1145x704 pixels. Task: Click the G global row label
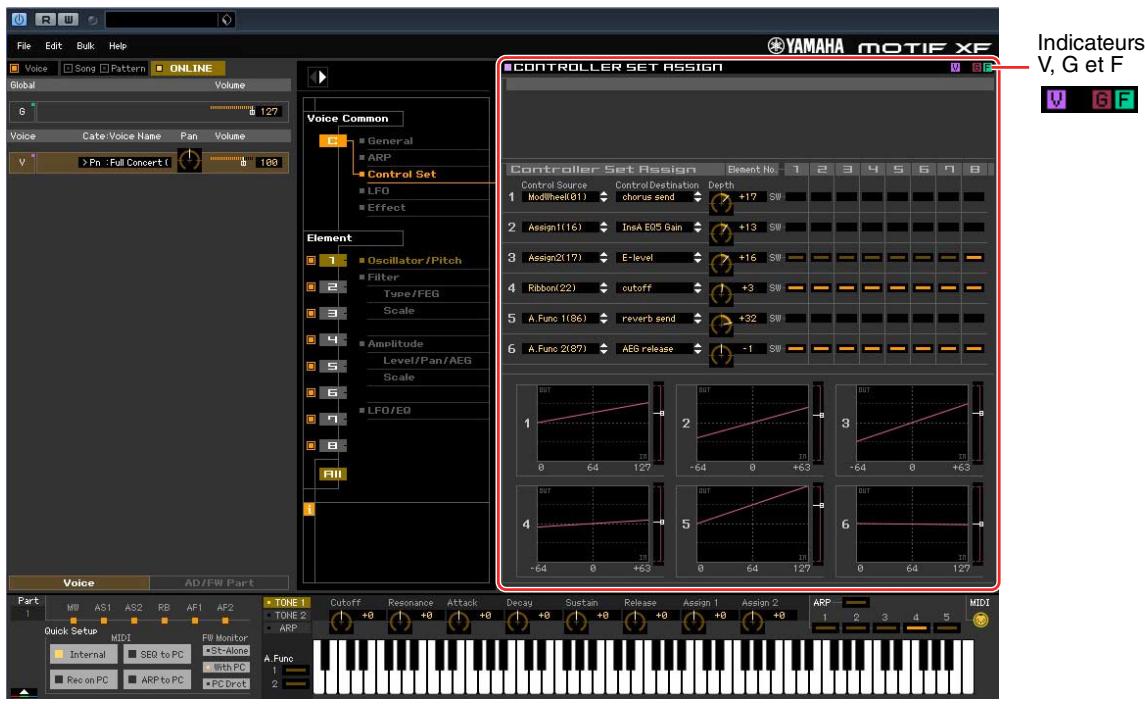(22, 112)
